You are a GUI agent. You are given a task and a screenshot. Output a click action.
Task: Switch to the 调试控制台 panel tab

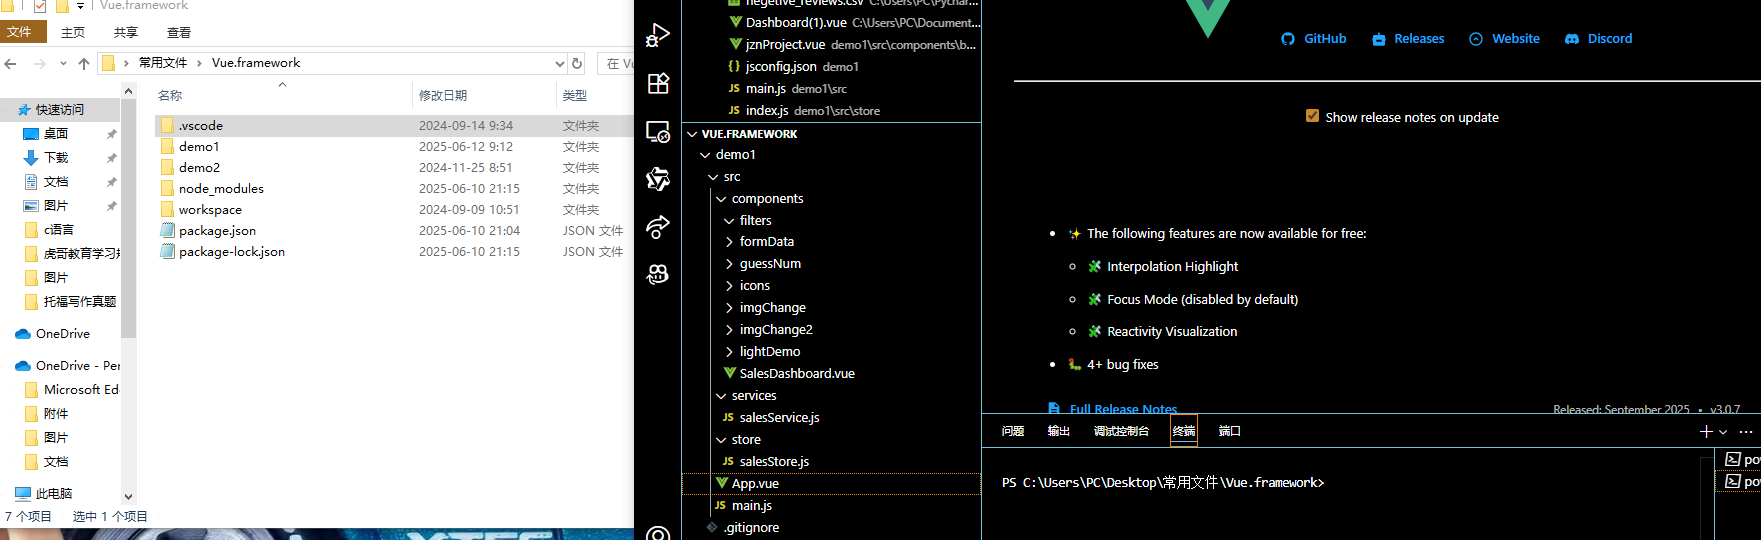[x=1121, y=431]
